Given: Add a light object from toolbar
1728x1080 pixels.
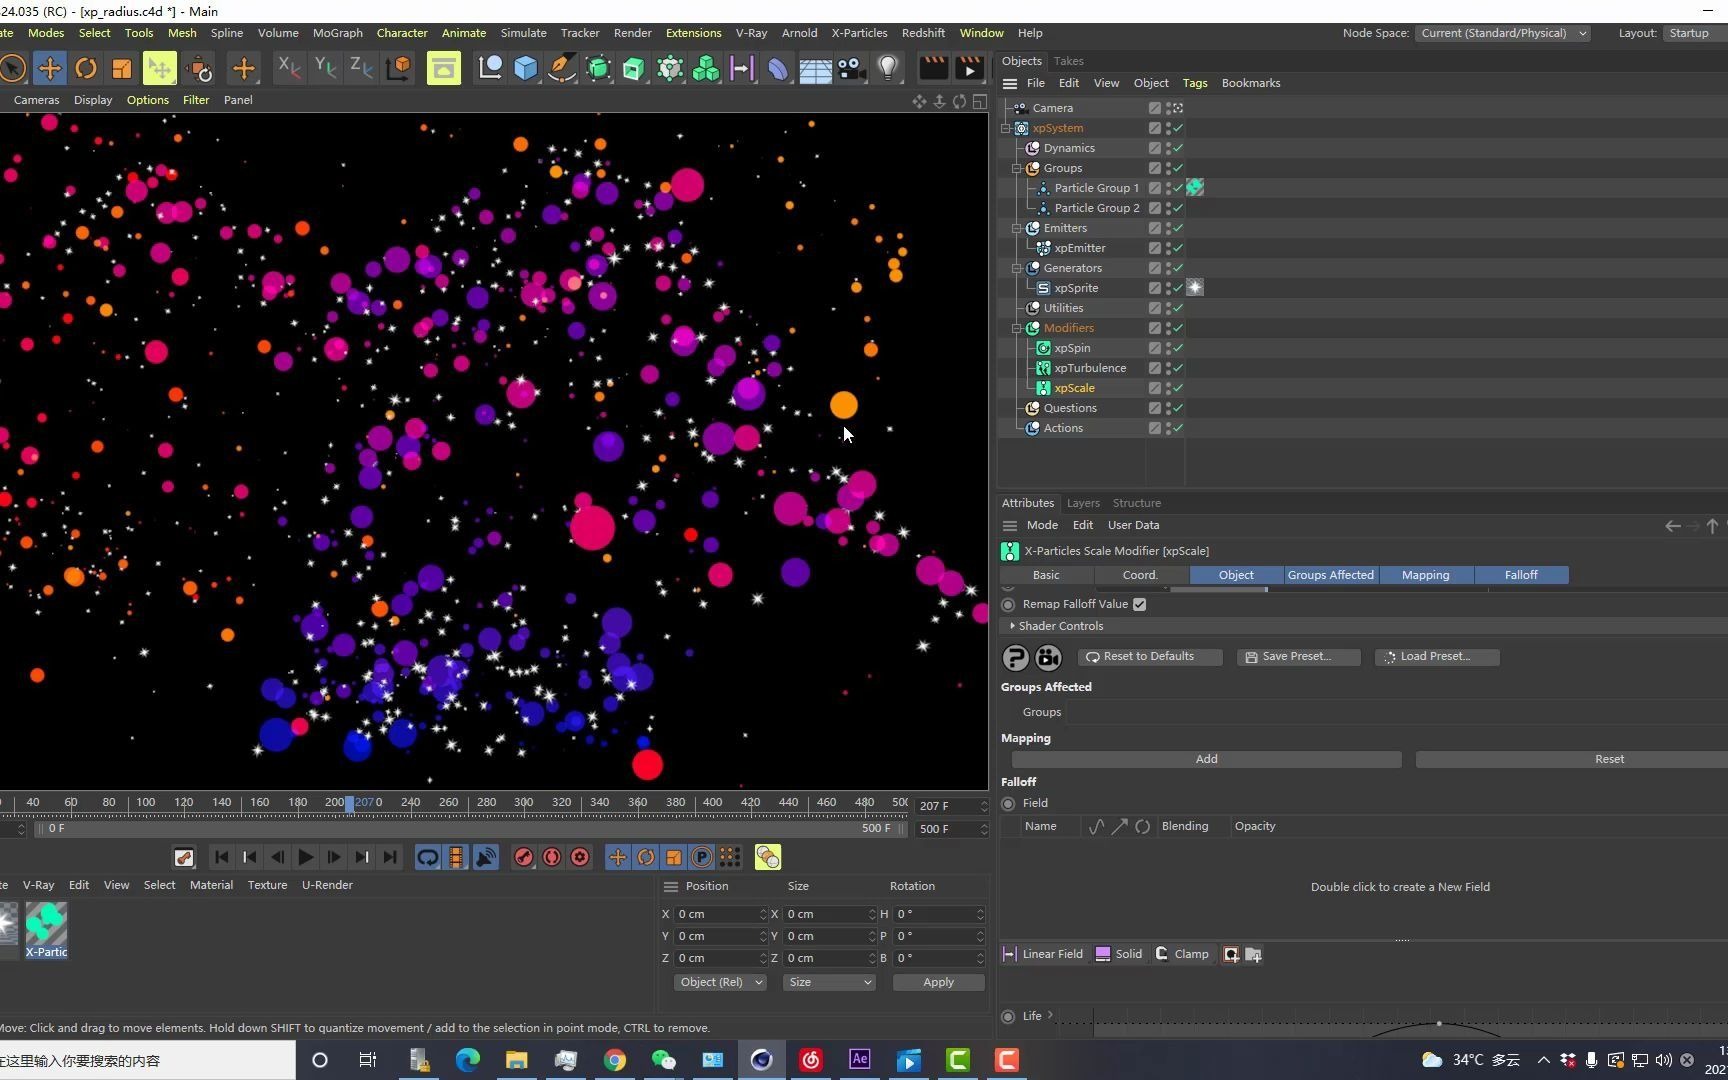Looking at the screenshot, I should coord(887,69).
